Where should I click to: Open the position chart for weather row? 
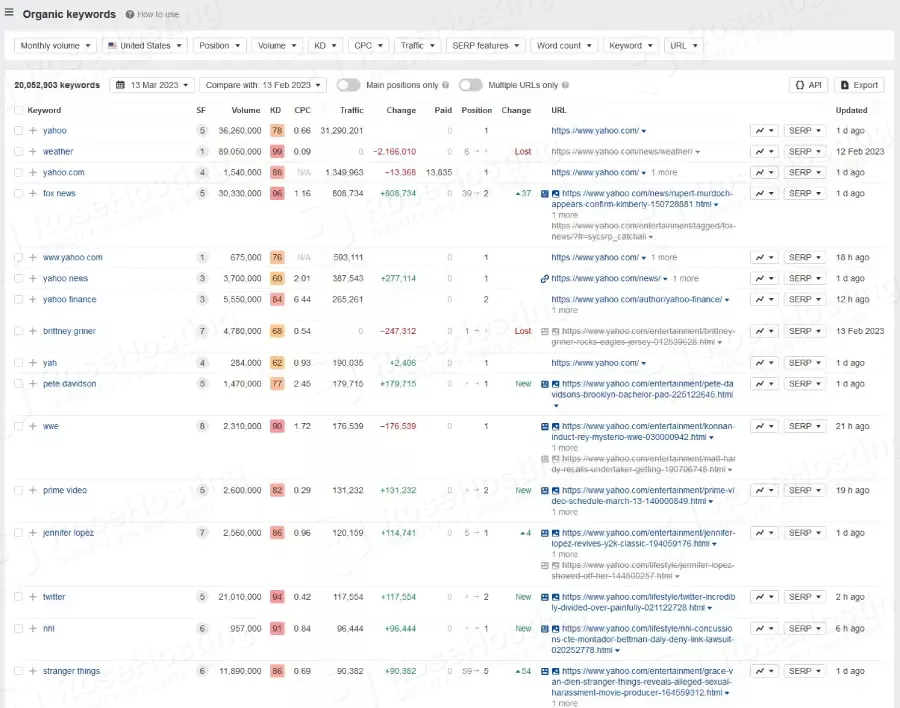764,152
